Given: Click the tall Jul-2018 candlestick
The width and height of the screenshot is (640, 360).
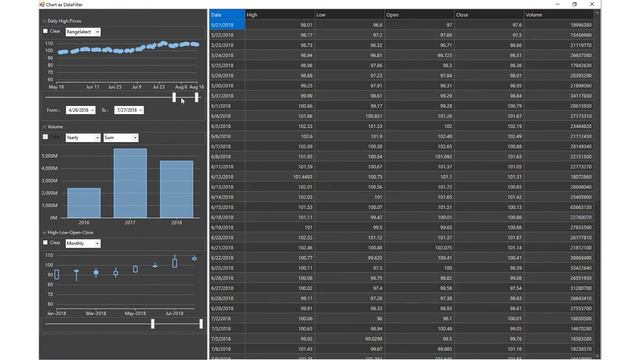Looking at the screenshot, I should 175,262.
